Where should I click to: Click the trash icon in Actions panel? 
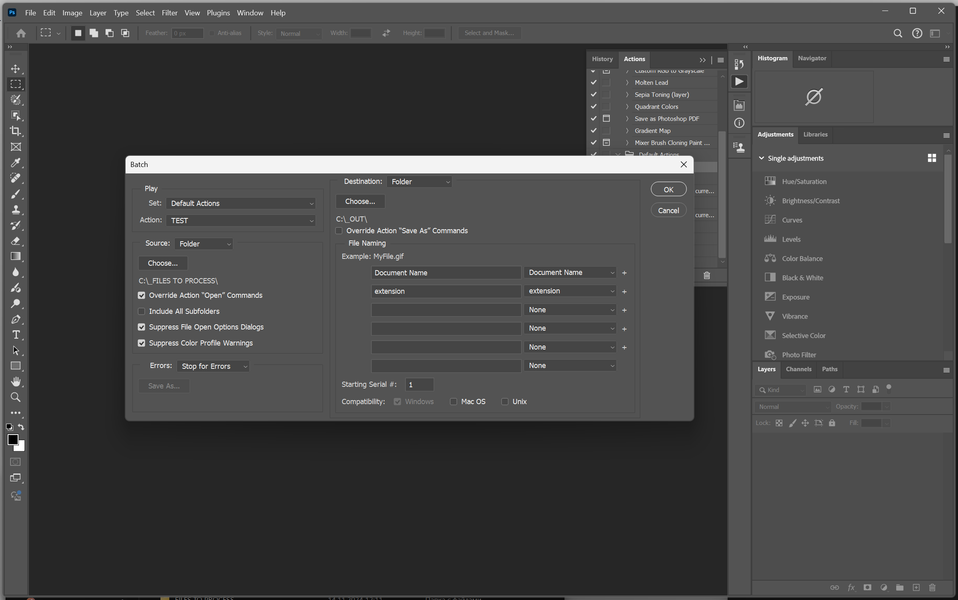coord(707,275)
